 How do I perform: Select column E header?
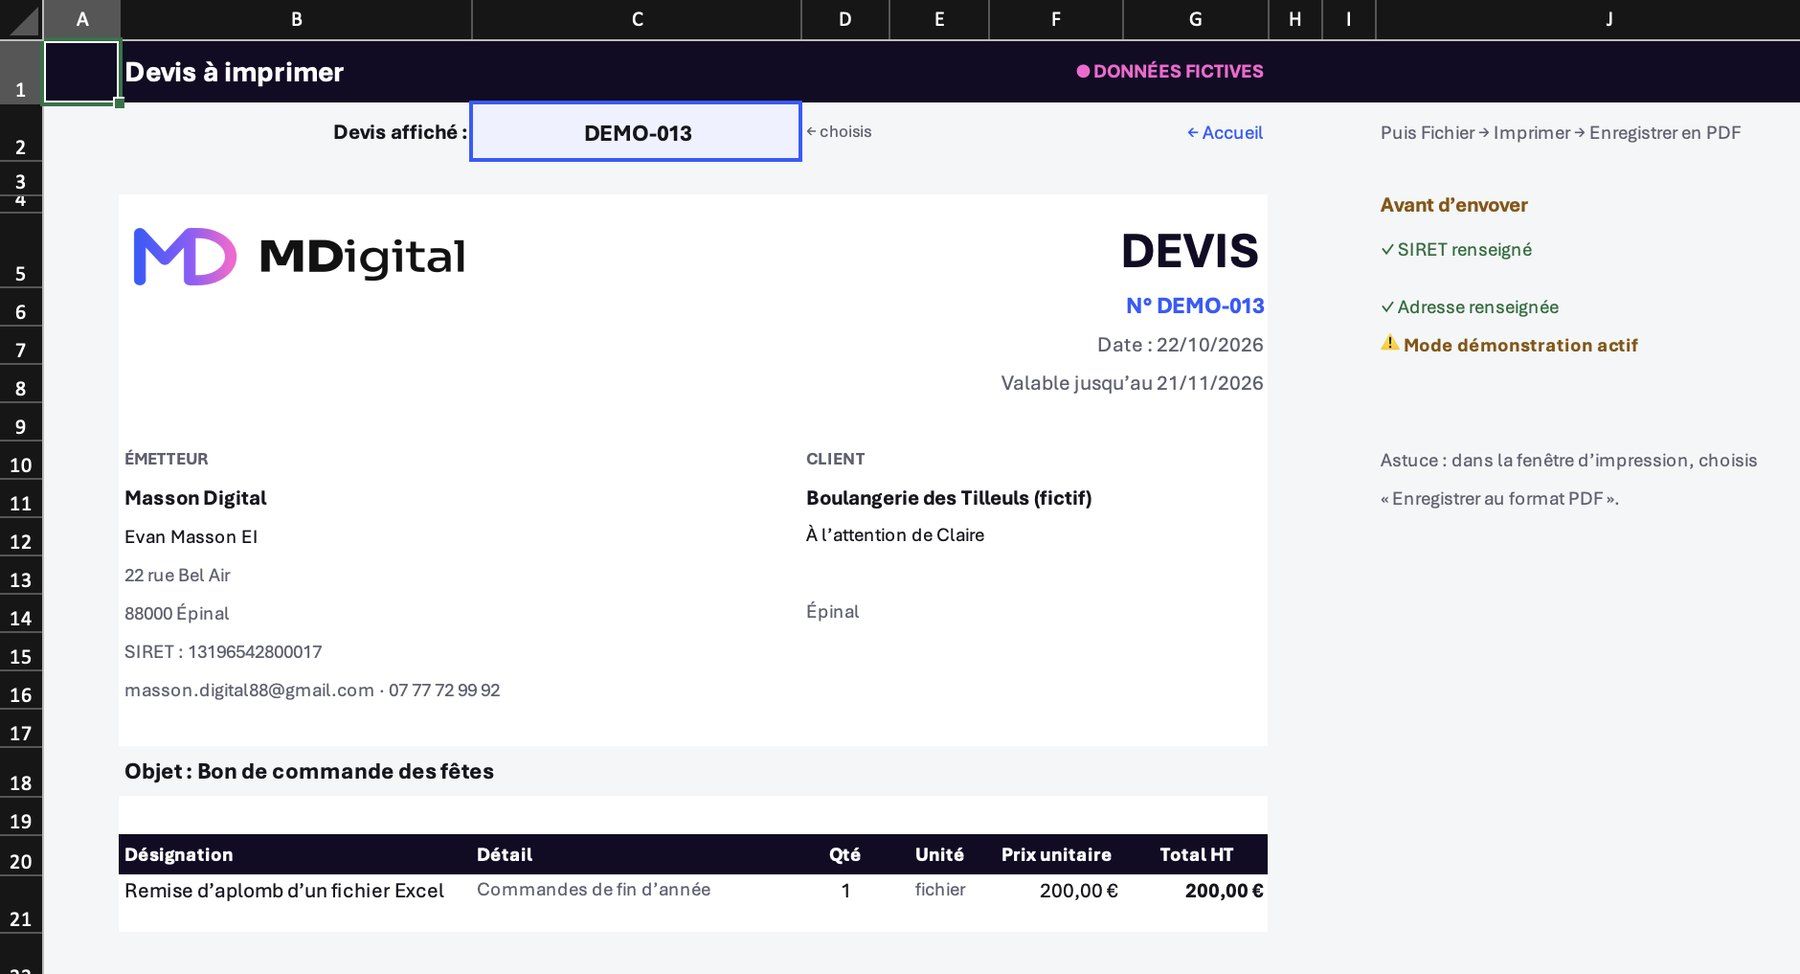click(x=939, y=20)
